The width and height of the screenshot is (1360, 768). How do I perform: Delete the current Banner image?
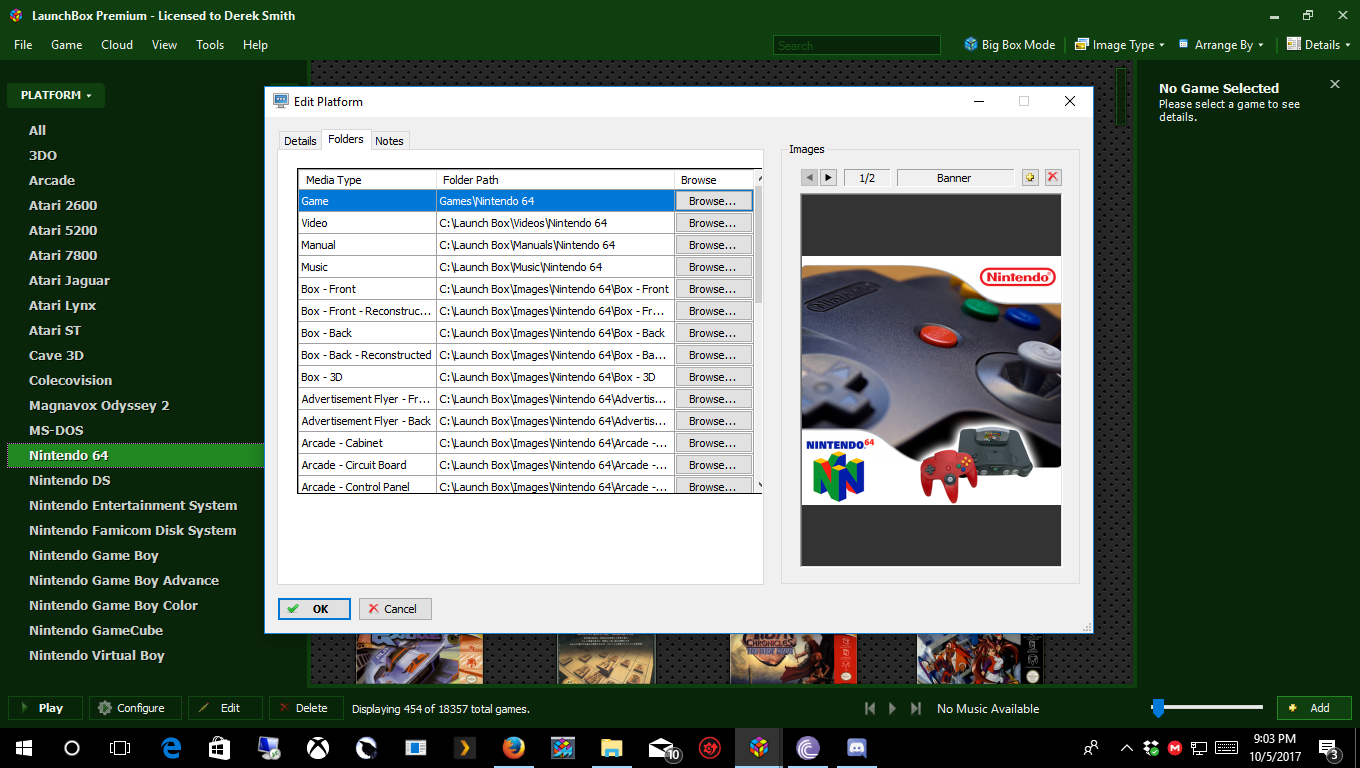[1053, 178]
